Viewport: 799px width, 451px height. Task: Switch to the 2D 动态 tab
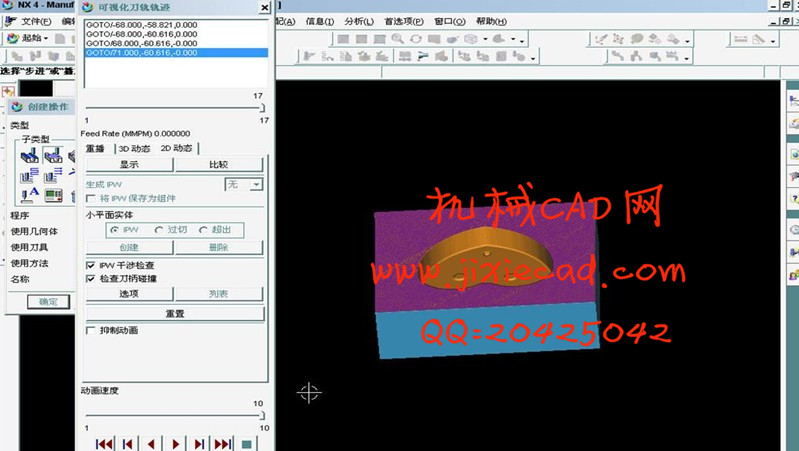coord(176,148)
